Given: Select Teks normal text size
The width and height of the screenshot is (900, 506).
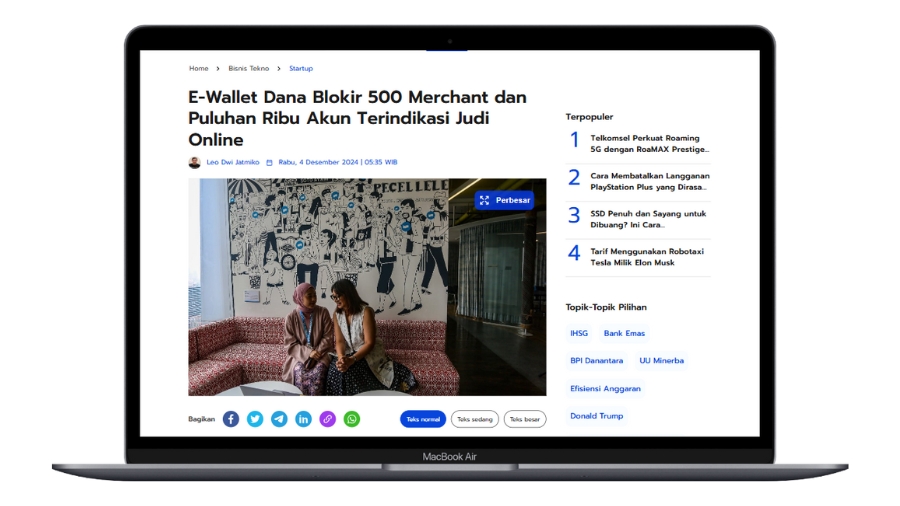Looking at the screenshot, I should [423, 419].
